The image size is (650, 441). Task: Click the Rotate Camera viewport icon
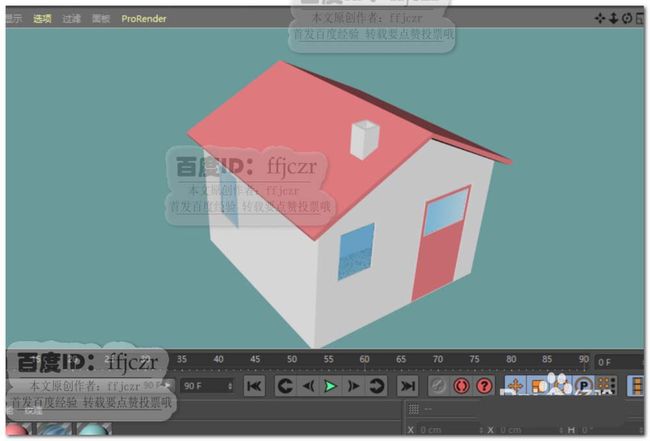(627, 18)
